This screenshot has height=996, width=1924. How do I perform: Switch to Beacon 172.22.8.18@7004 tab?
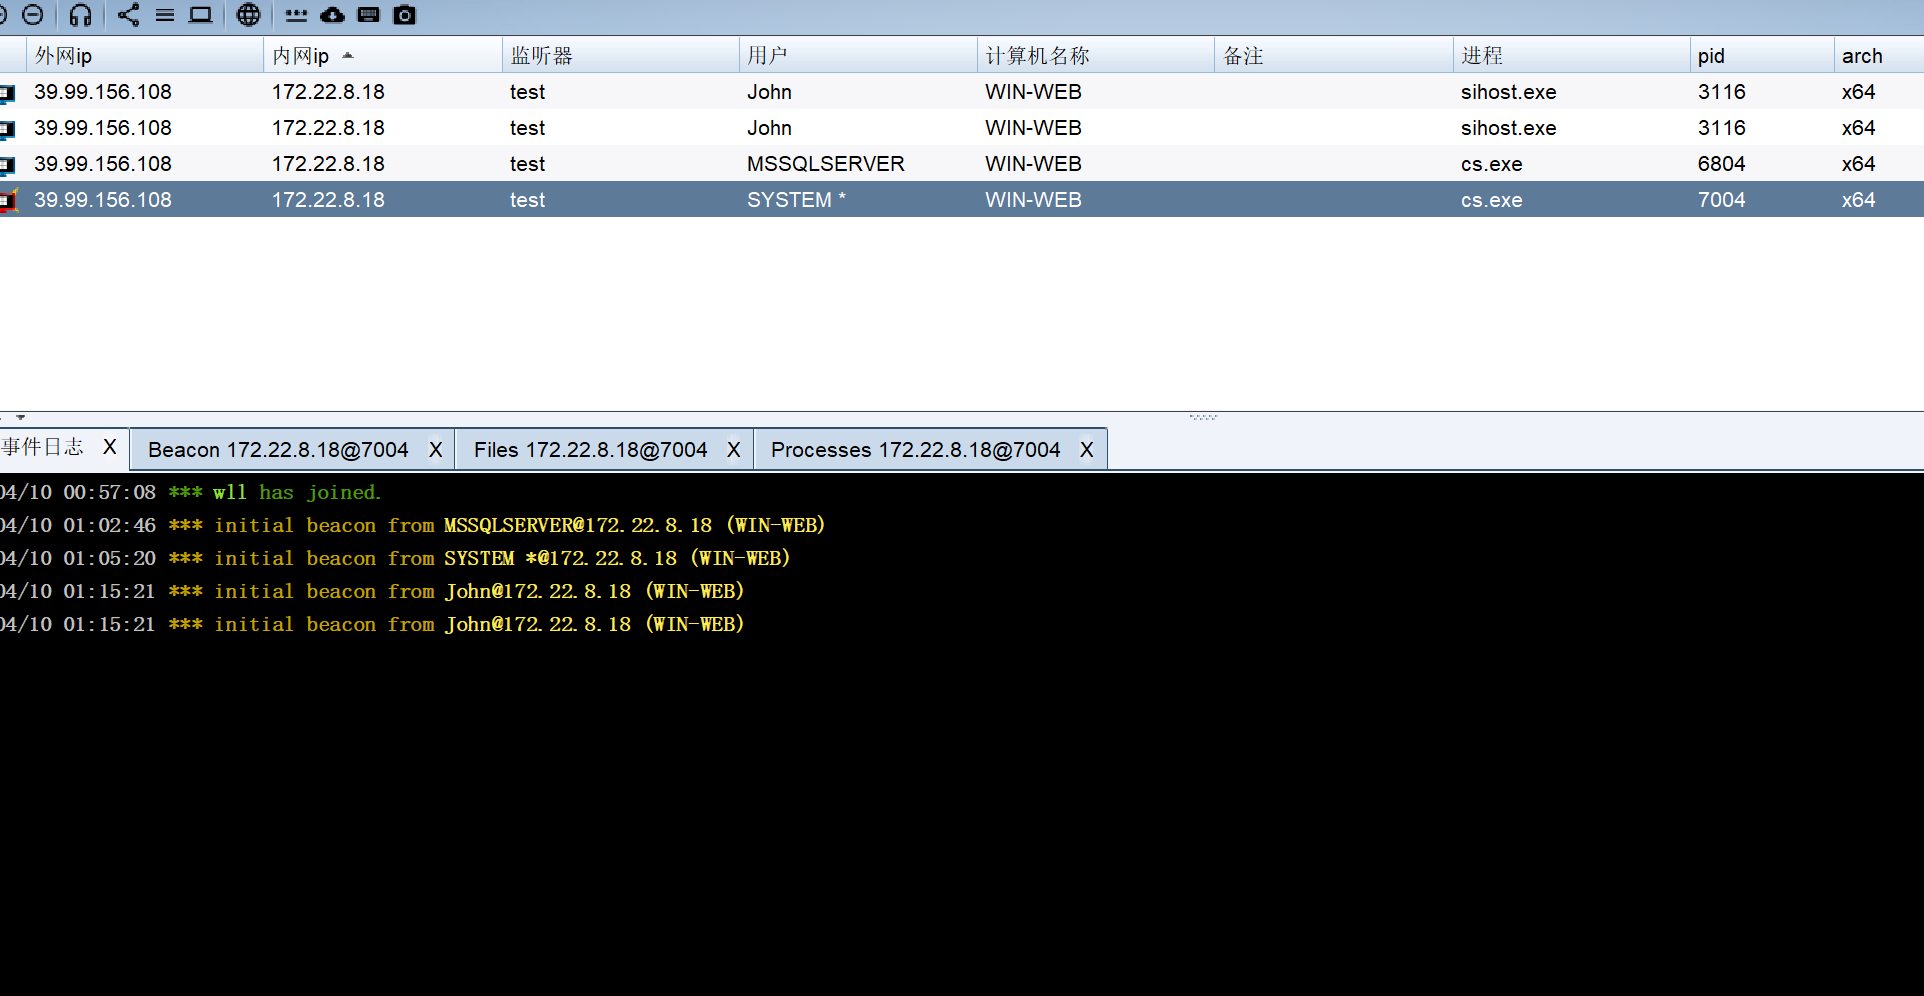(x=278, y=450)
